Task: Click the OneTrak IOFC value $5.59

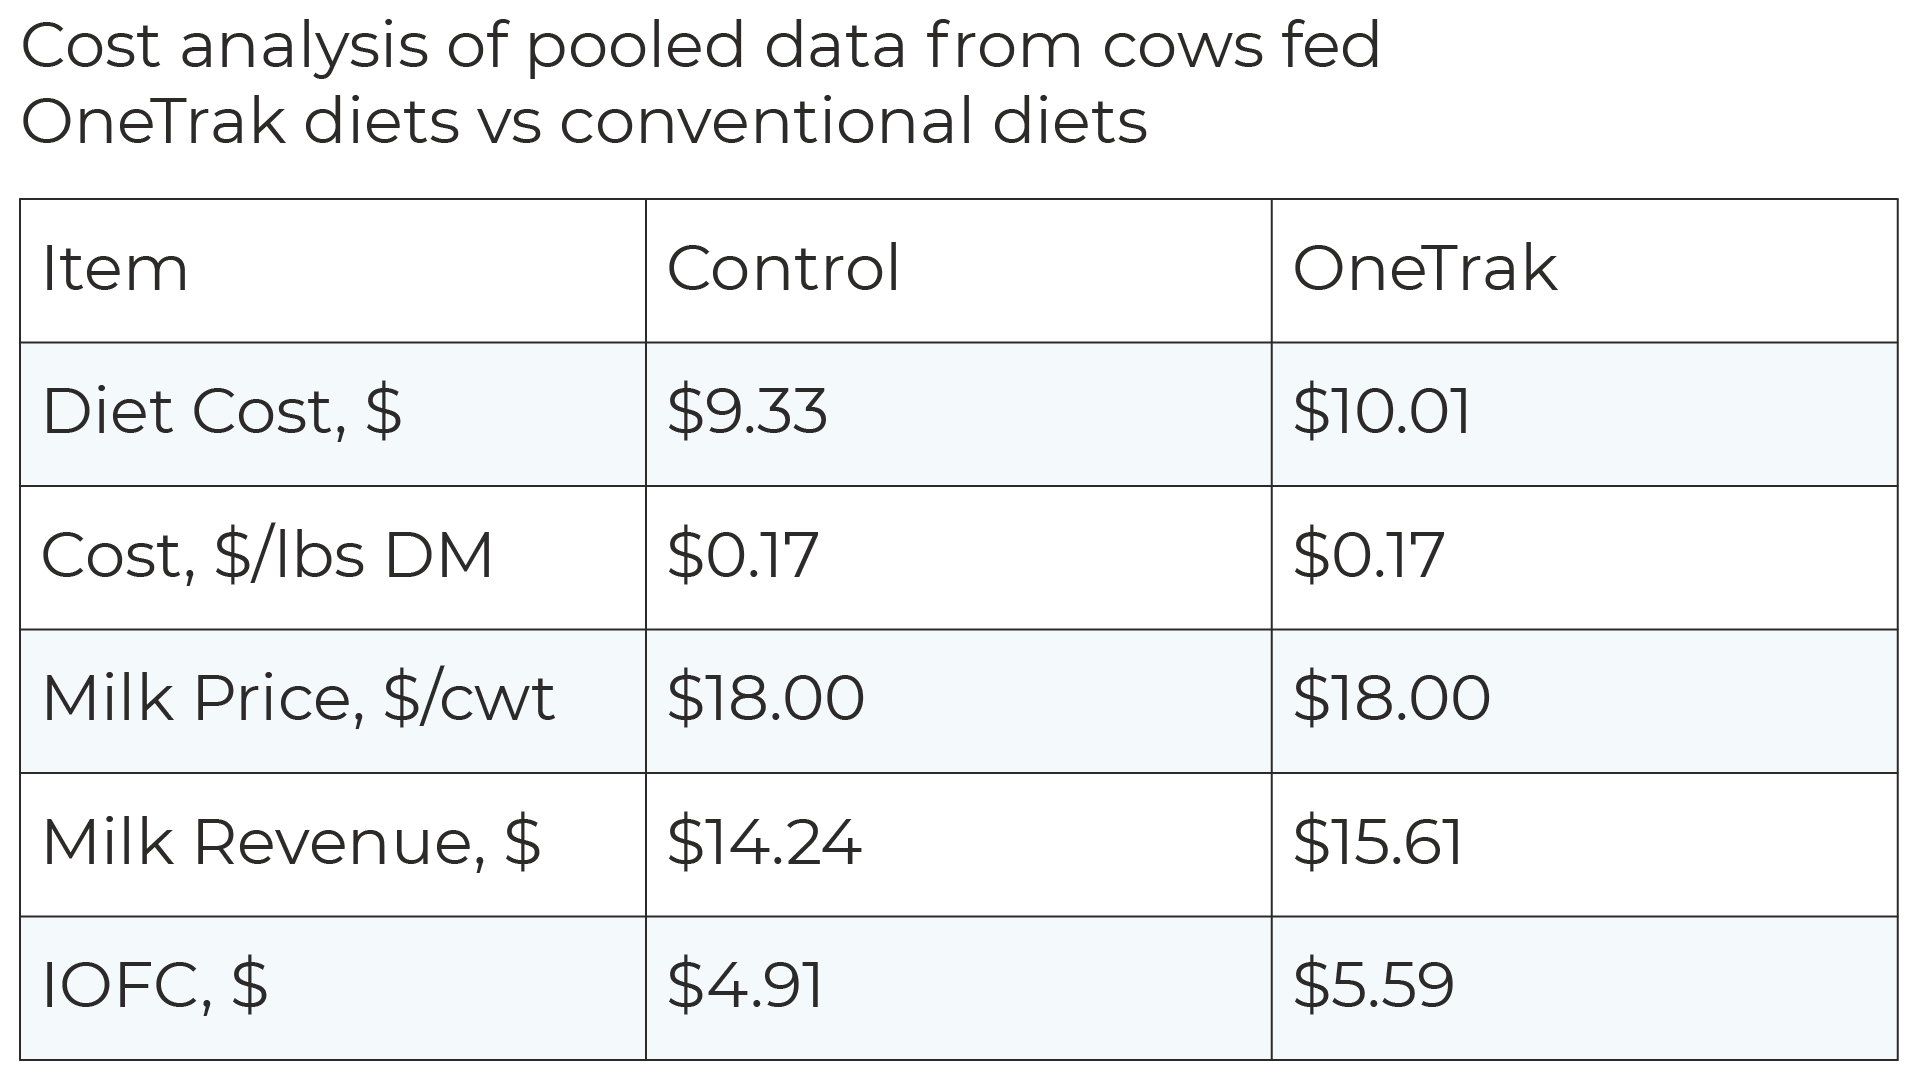Action: [x=1373, y=985]
